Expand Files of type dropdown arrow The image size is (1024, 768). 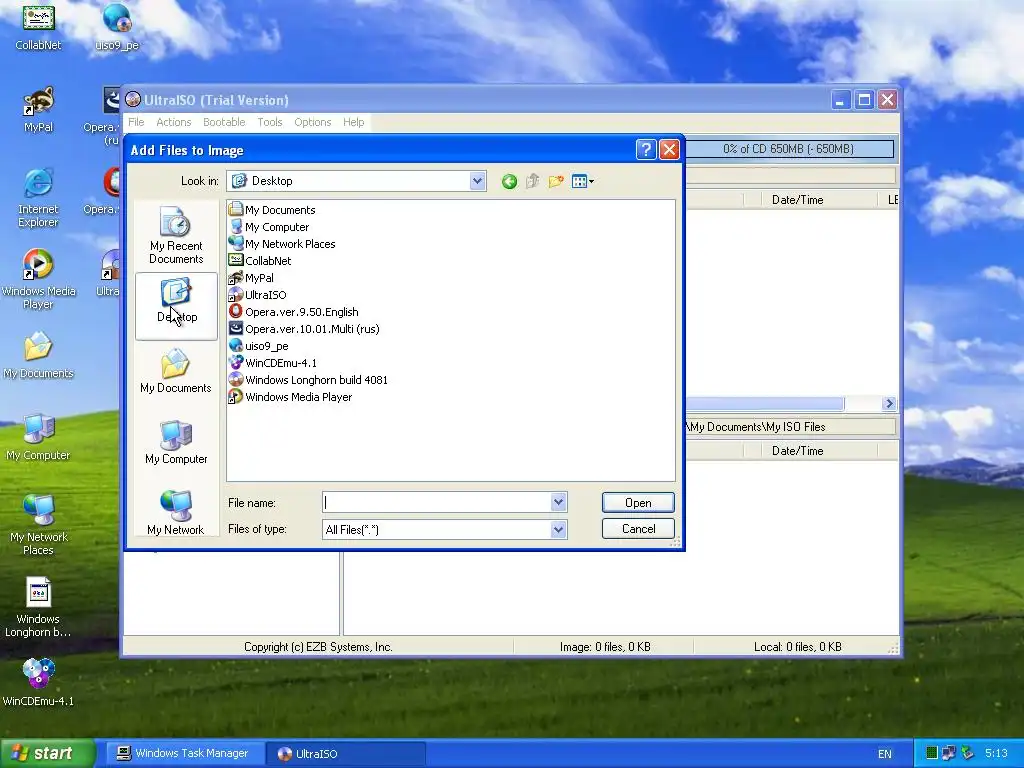click(558, 529)
